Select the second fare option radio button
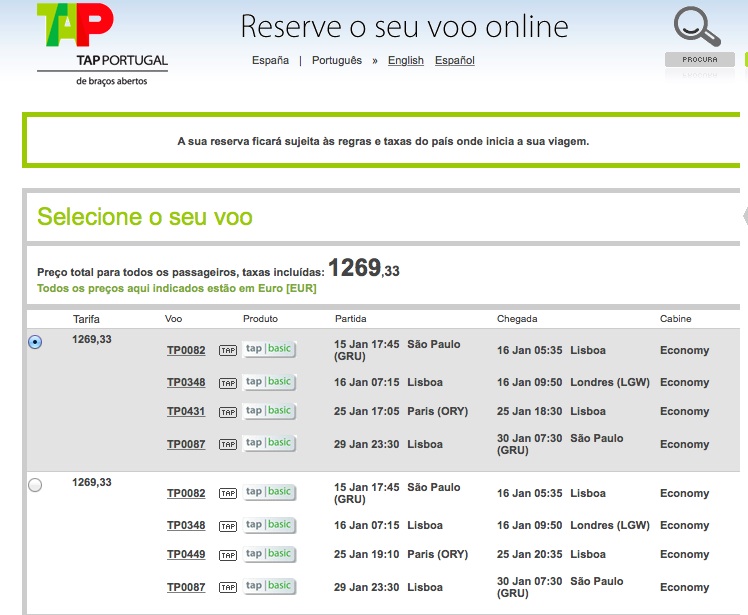Screen dimensions: 748x615 point(36,485)
